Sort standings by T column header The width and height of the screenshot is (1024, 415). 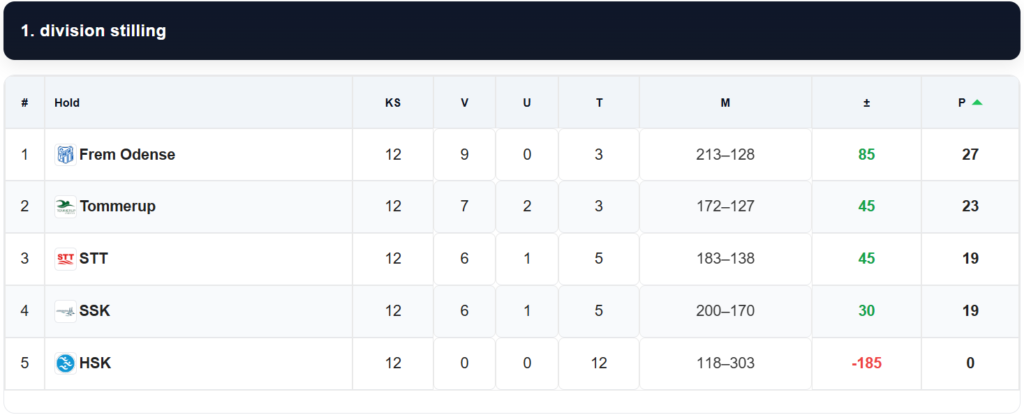point(599,103)
